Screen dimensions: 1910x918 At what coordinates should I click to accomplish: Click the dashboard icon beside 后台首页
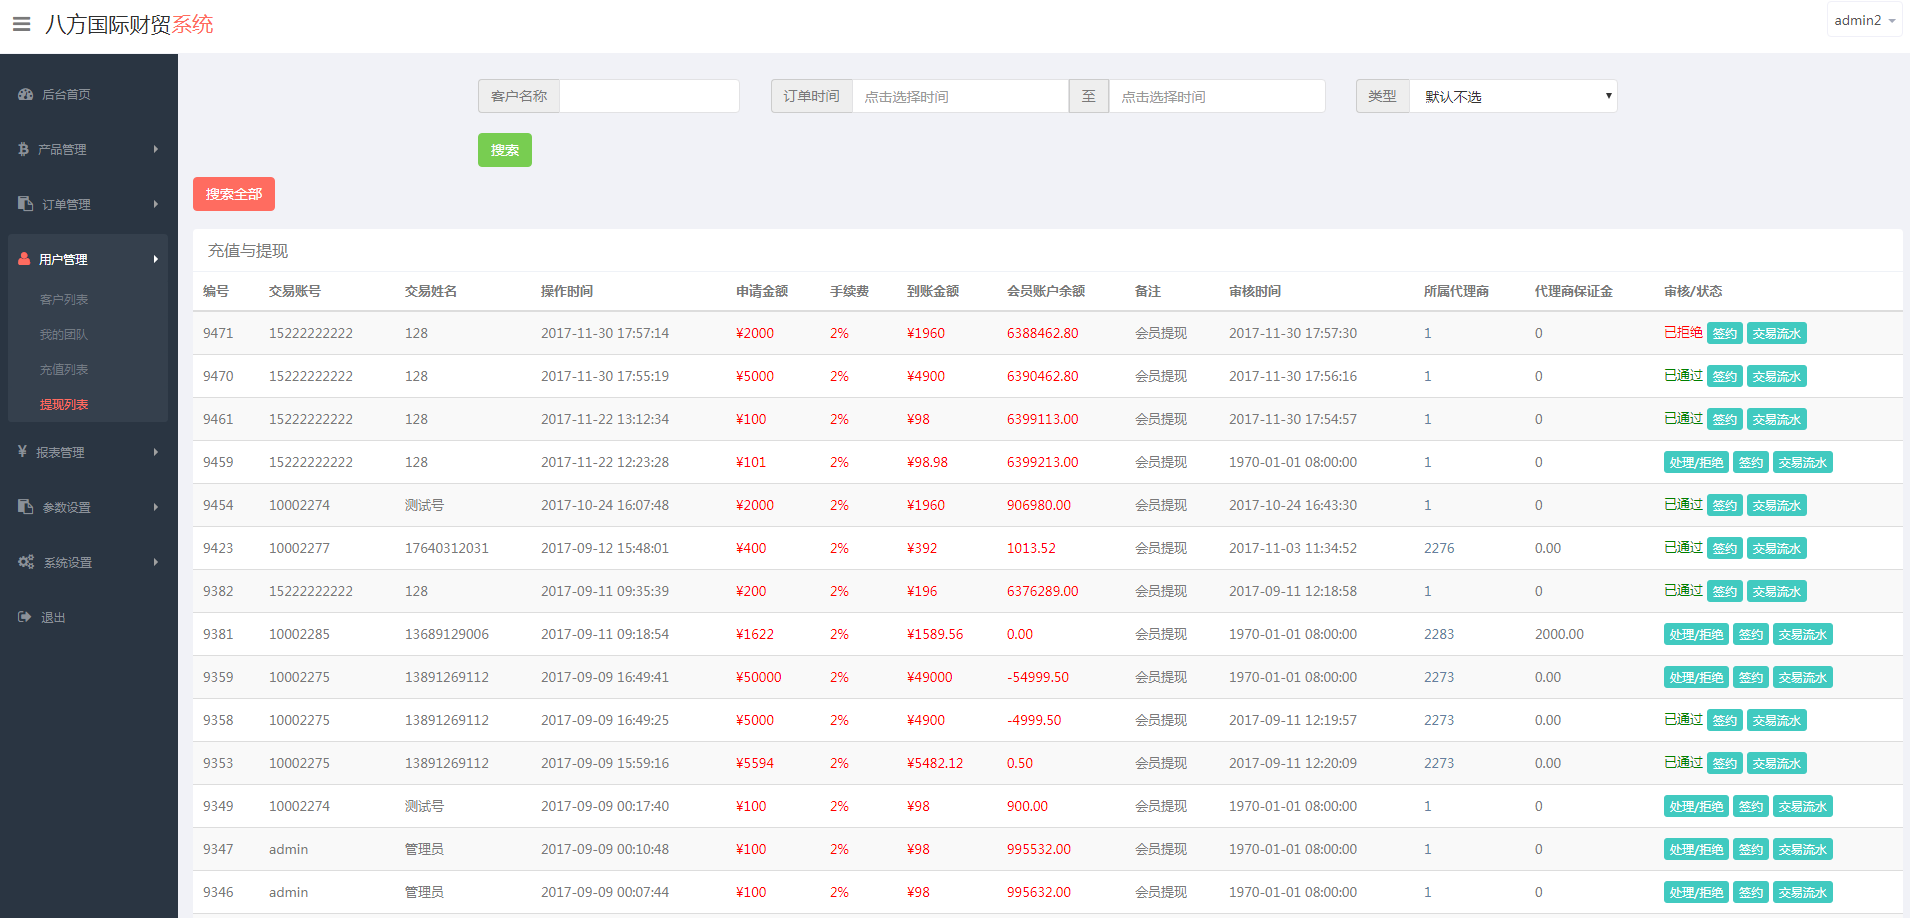coord(26,94)
